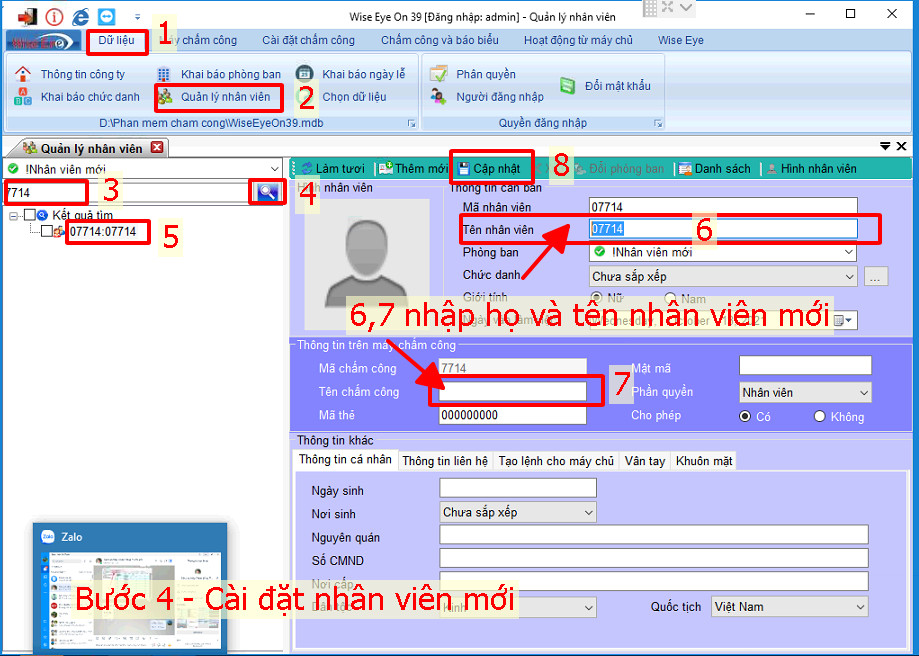Open the Cài đặt chấm công ribbon tab
The image size is (919, 656).
click(308, 40)
